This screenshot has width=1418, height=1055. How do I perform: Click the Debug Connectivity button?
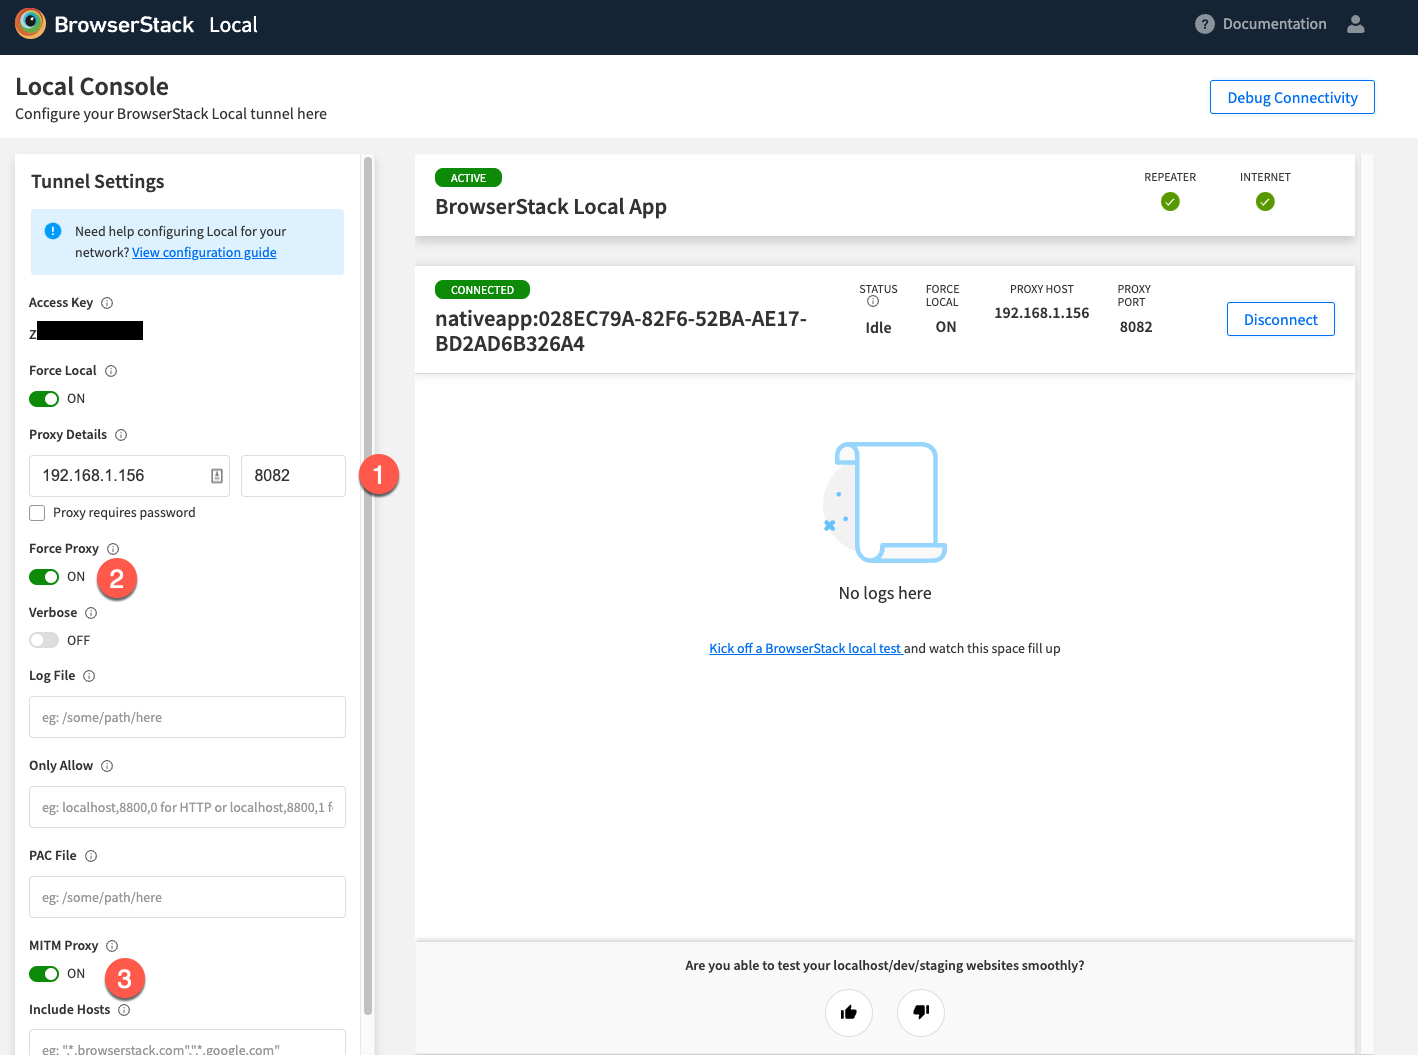pos(1292,97)
